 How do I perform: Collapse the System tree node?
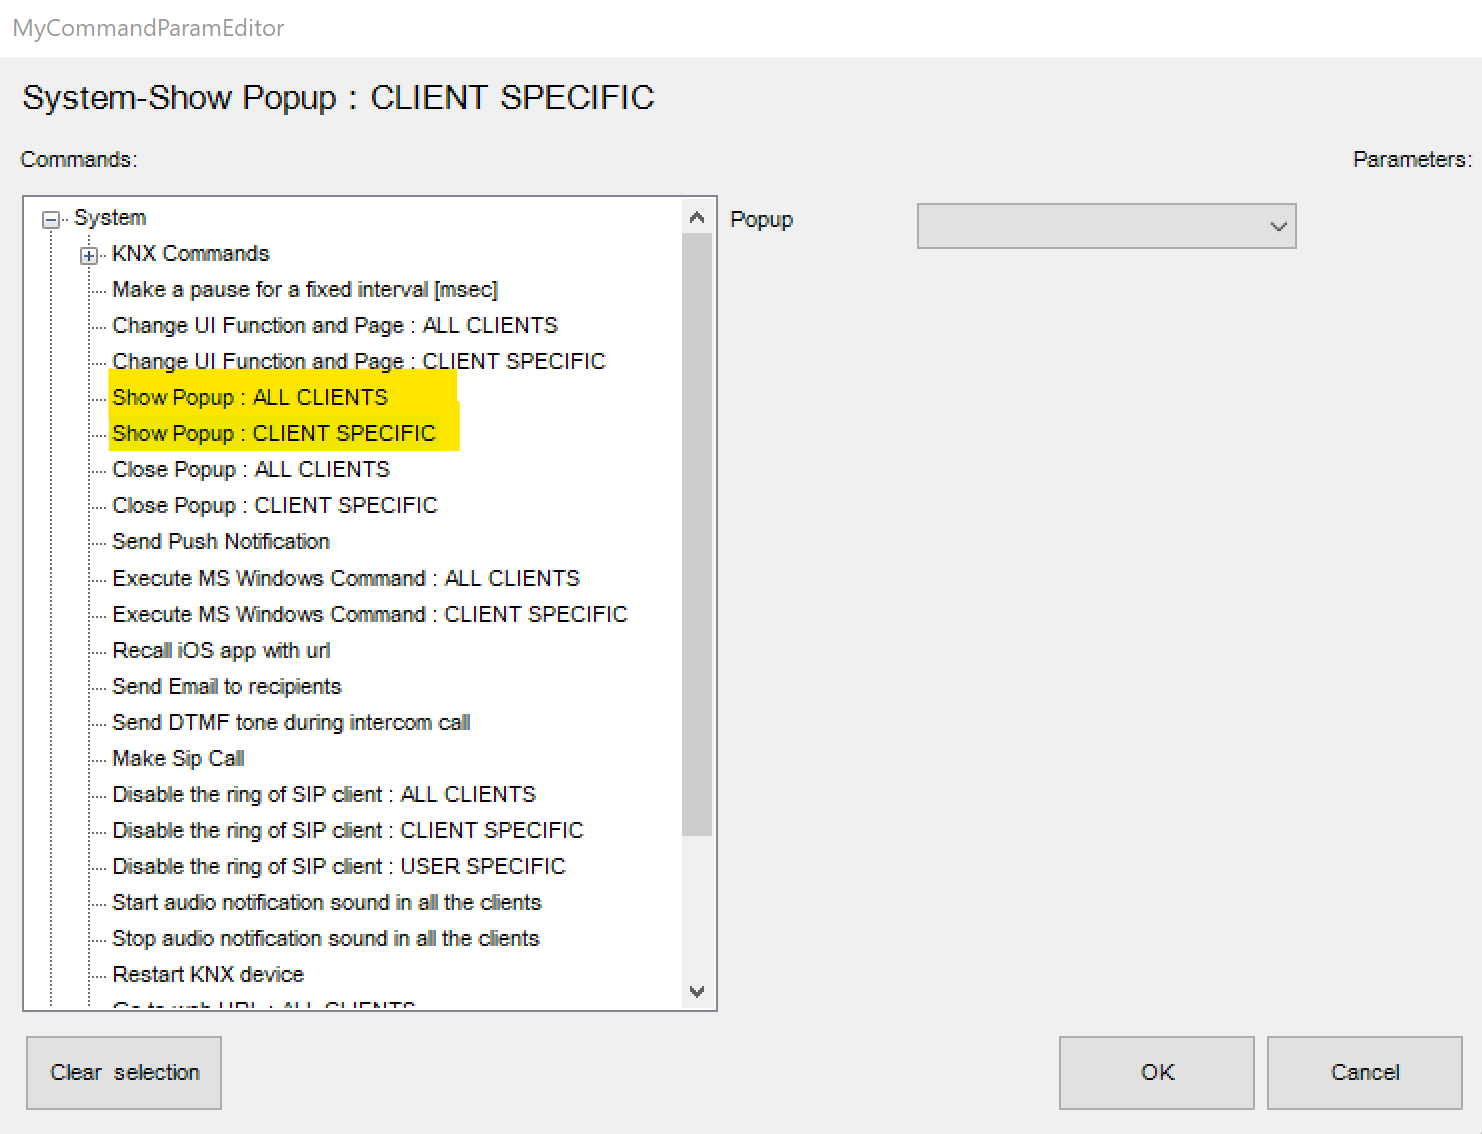tap(50, 220)
